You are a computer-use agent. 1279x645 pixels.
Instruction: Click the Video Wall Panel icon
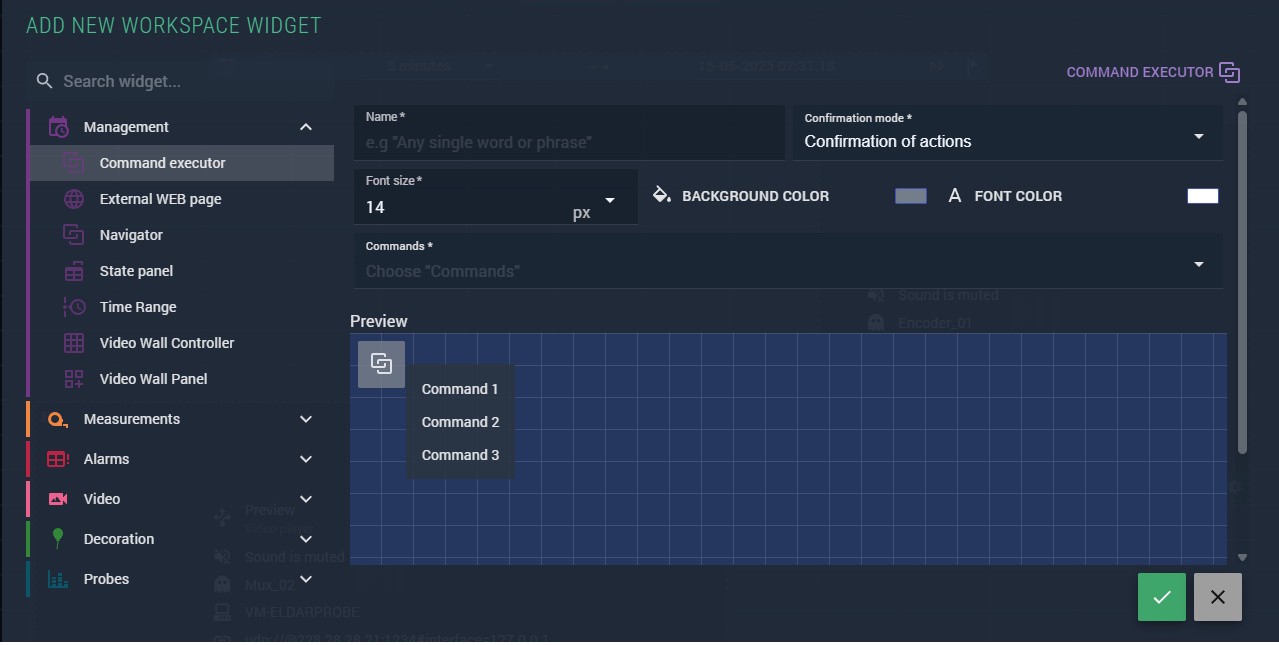coord(74,379)
